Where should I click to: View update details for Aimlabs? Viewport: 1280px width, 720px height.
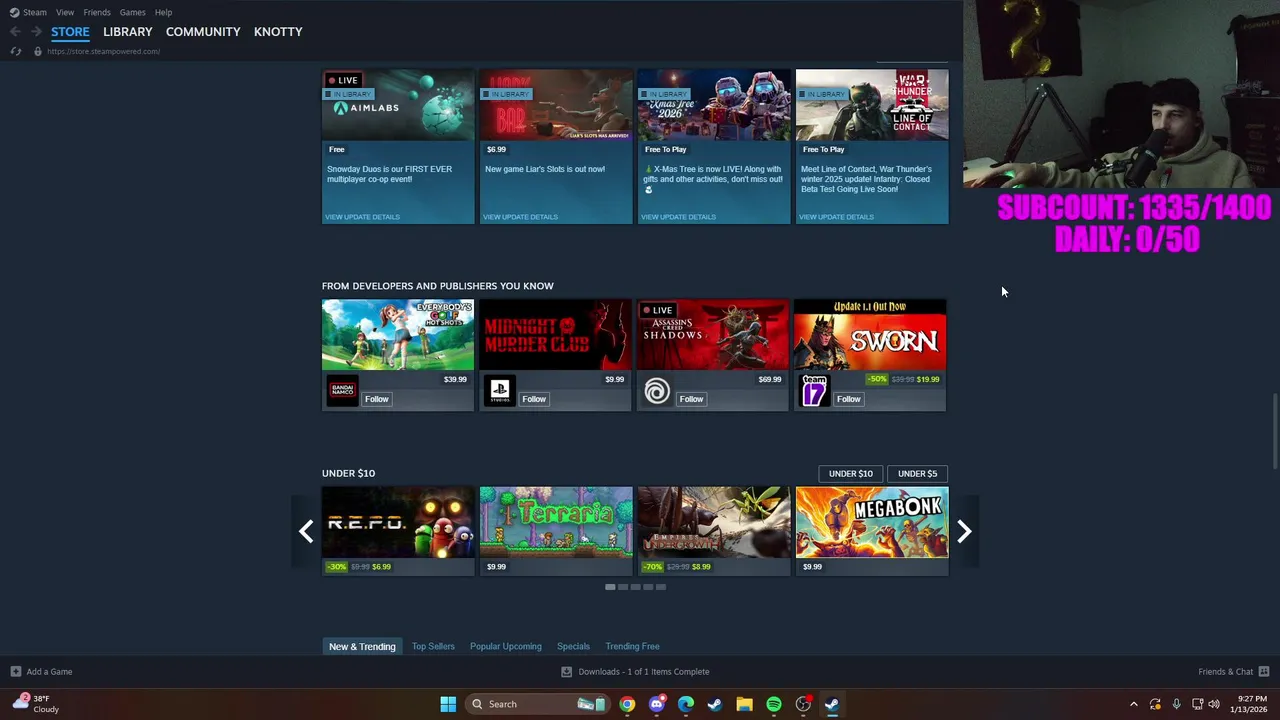pyautogui.click(x=362, y=217)
